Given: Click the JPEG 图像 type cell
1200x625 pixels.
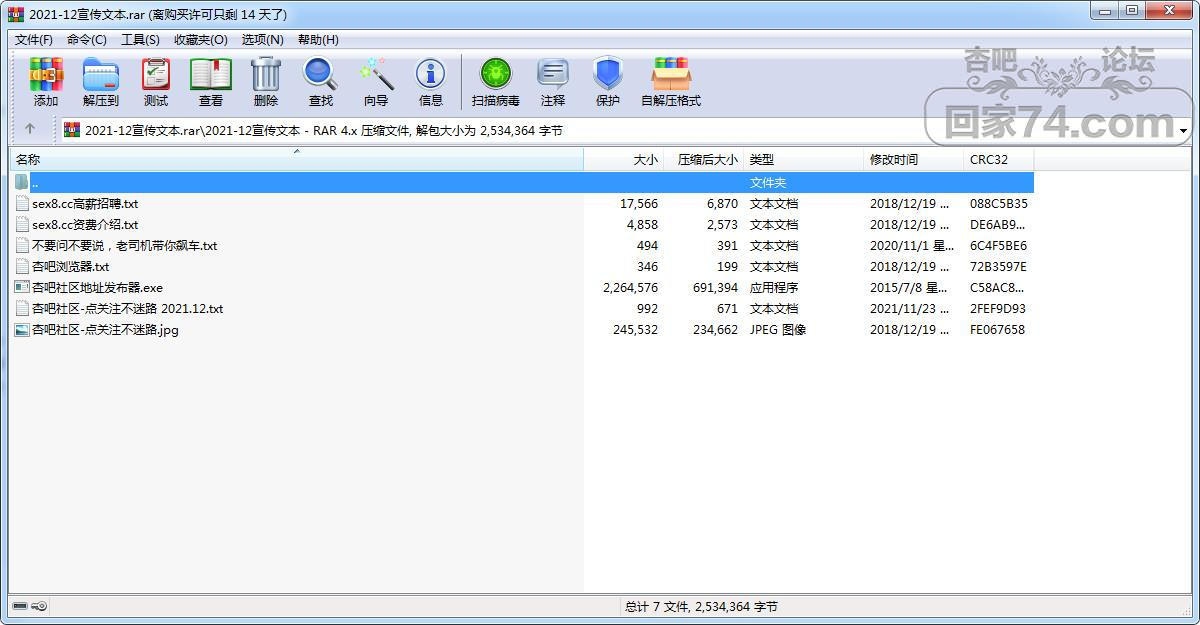Looking at the screenshot, I should coord(778,329).
